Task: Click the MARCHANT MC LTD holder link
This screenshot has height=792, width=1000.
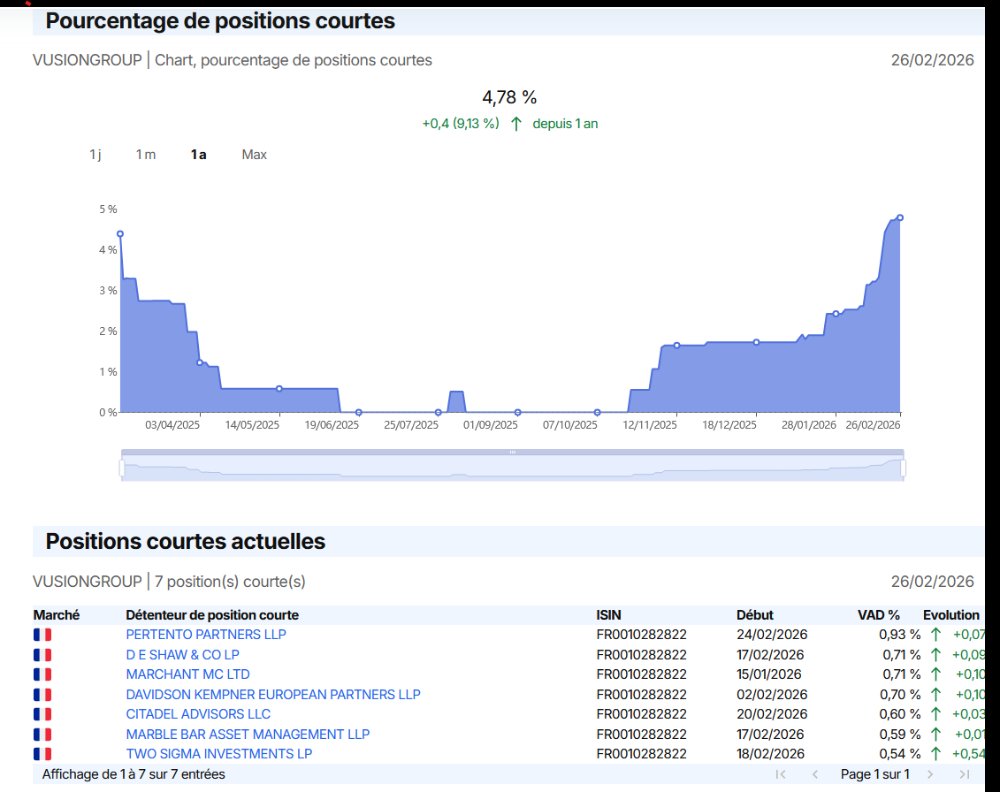Action: click(x=188, y=674)
